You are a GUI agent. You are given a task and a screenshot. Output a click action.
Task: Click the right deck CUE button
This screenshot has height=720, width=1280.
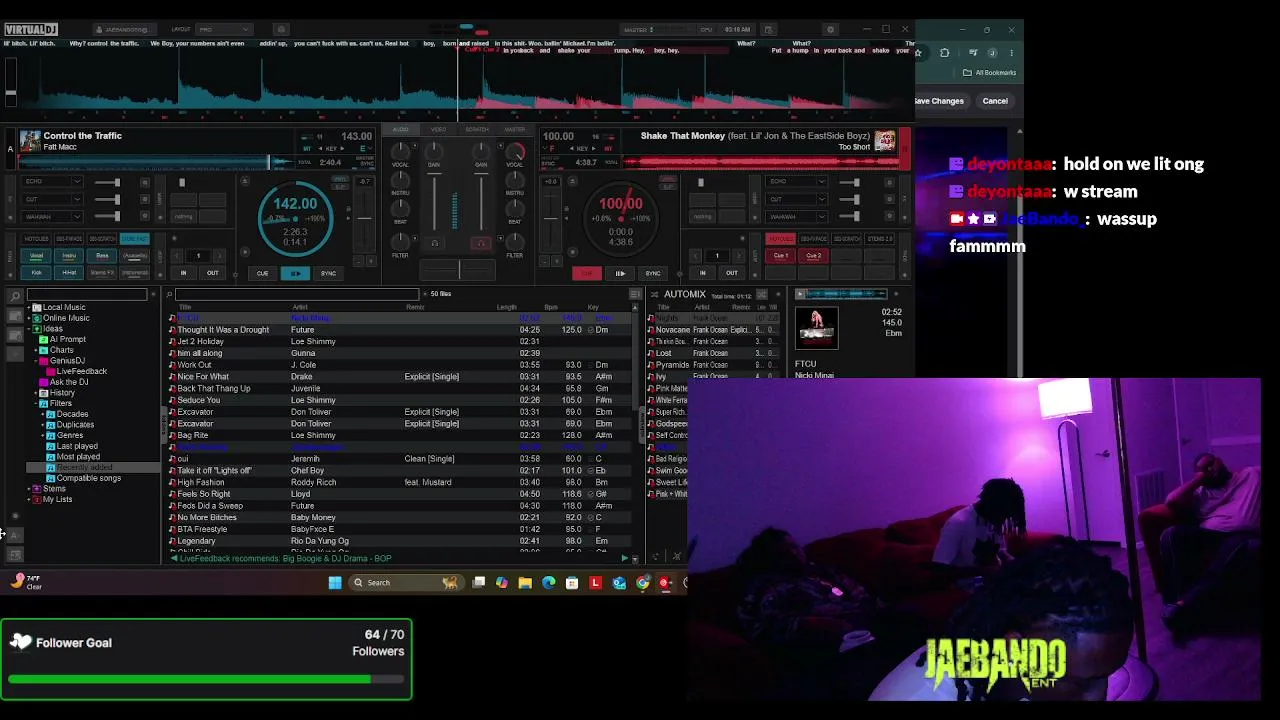(x=587, y=273)
